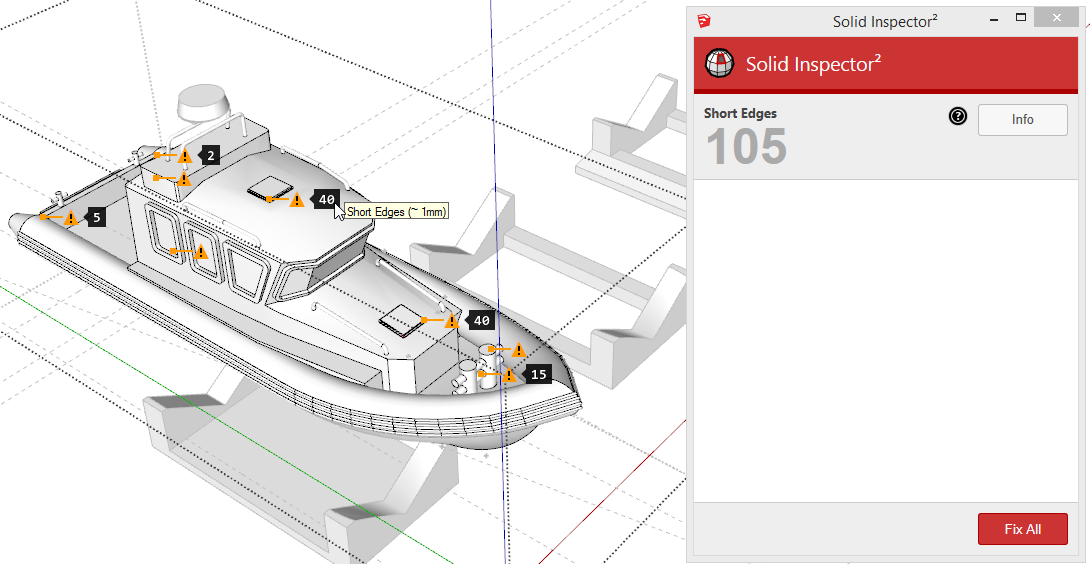Screen dimensions: 1090x564
Task: Select the black badge showing 5
Action: tap(96, 217)
